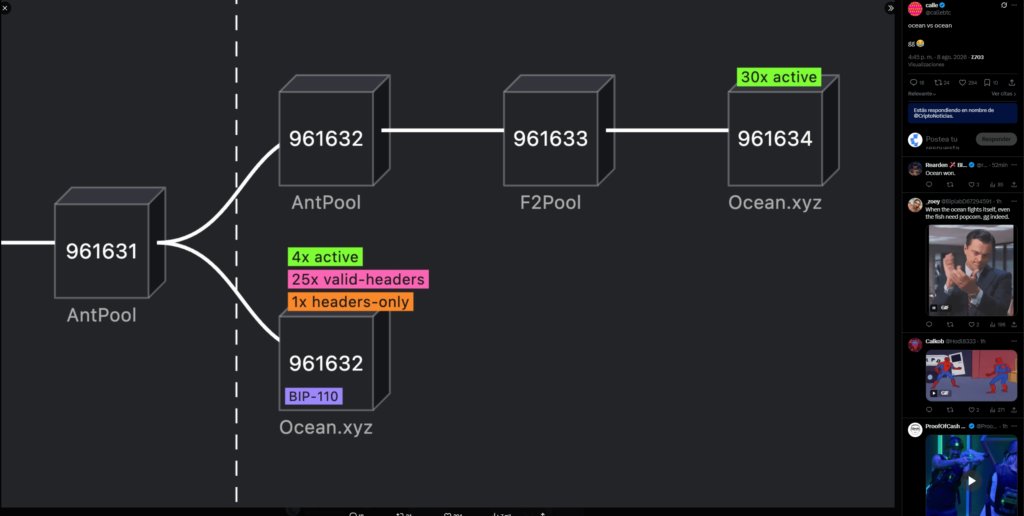Click block 961631 in the diagram

110,243
